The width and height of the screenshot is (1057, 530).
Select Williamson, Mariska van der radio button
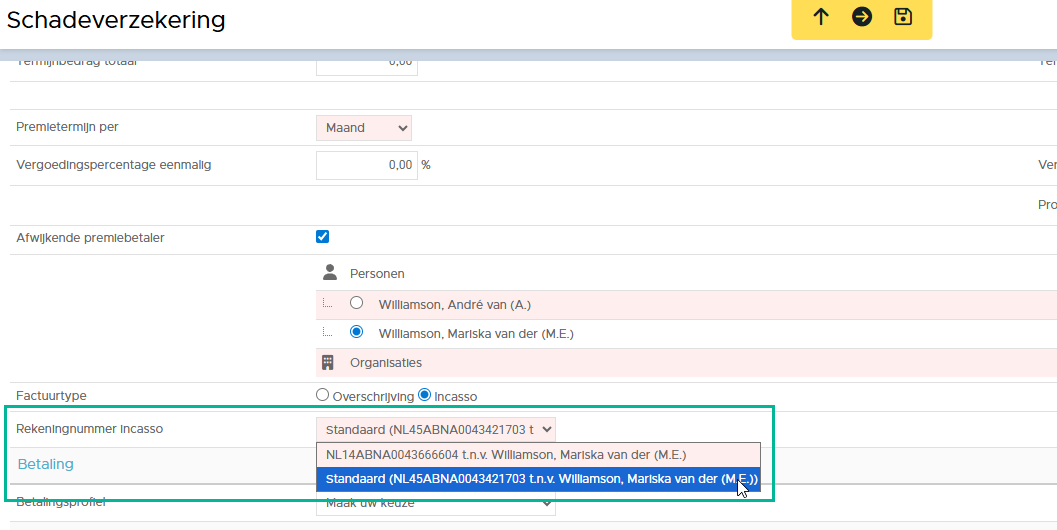(x=356, y=333)
